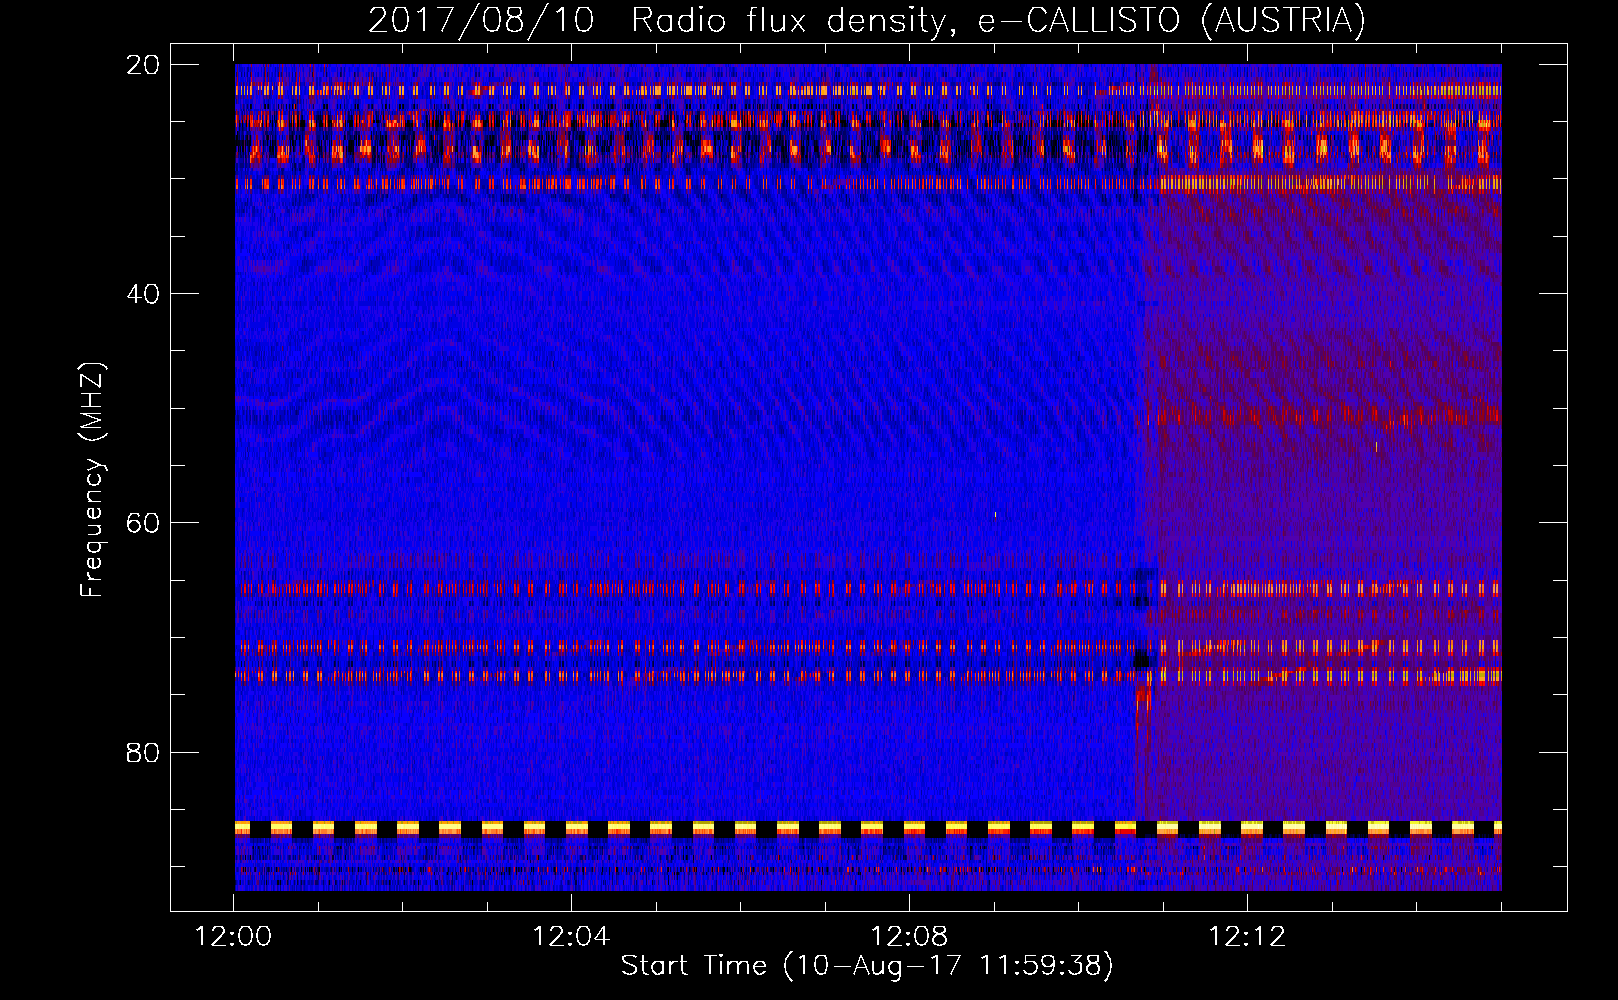Click the x-axis time label "12:00"
This screenshot has width=1618, height=1000.
[233, 937]
